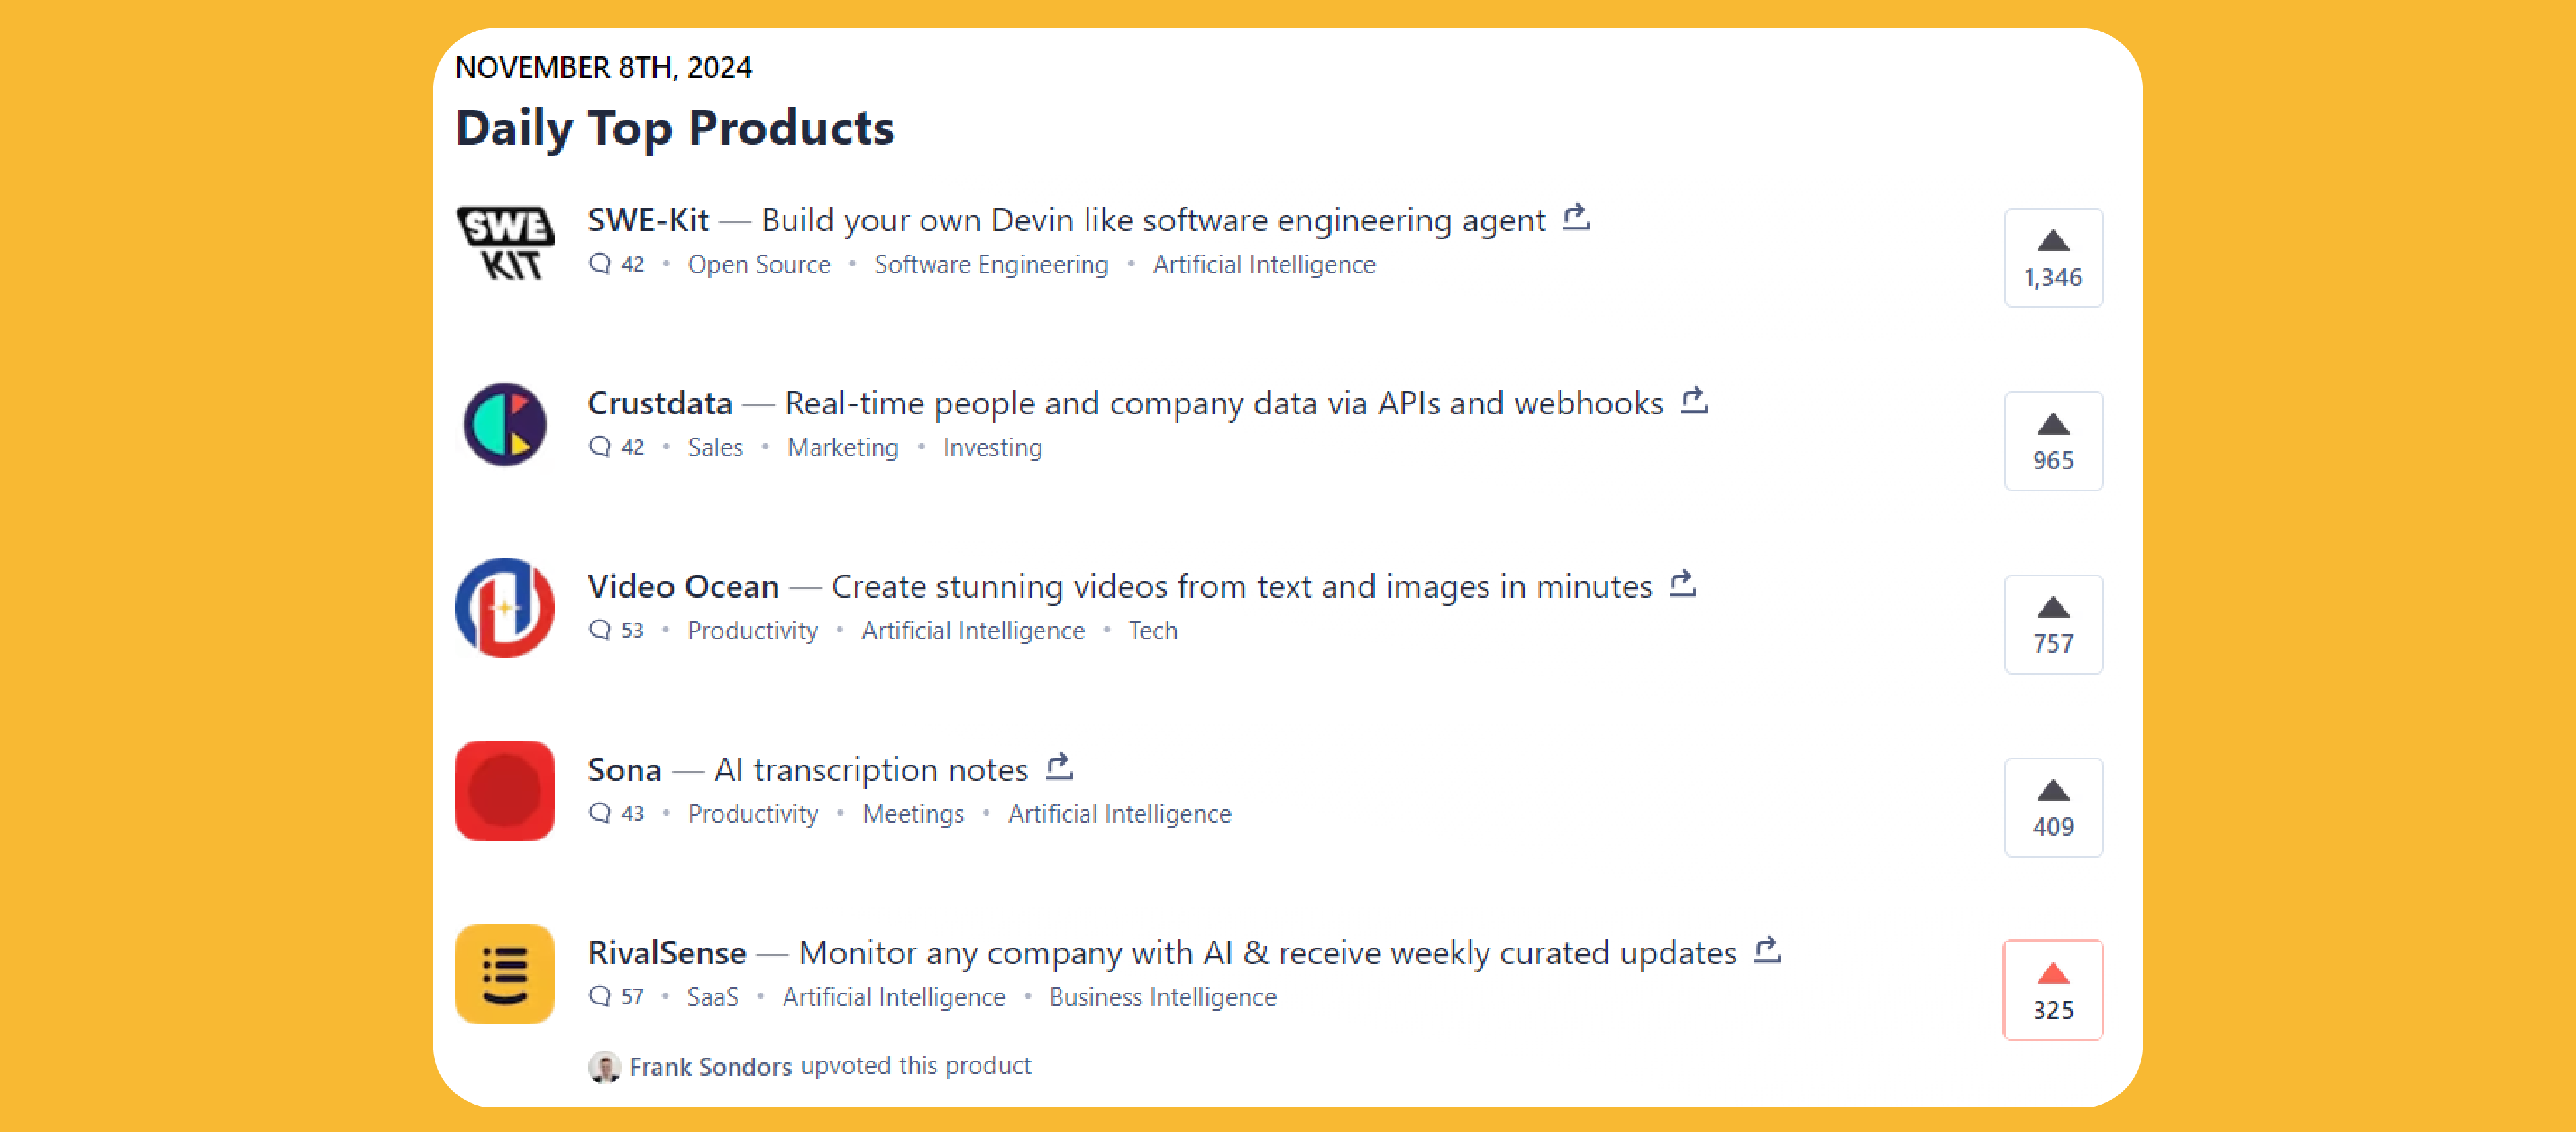Upvote Video Ocean using the 757 button

[x=2053, y=624]
